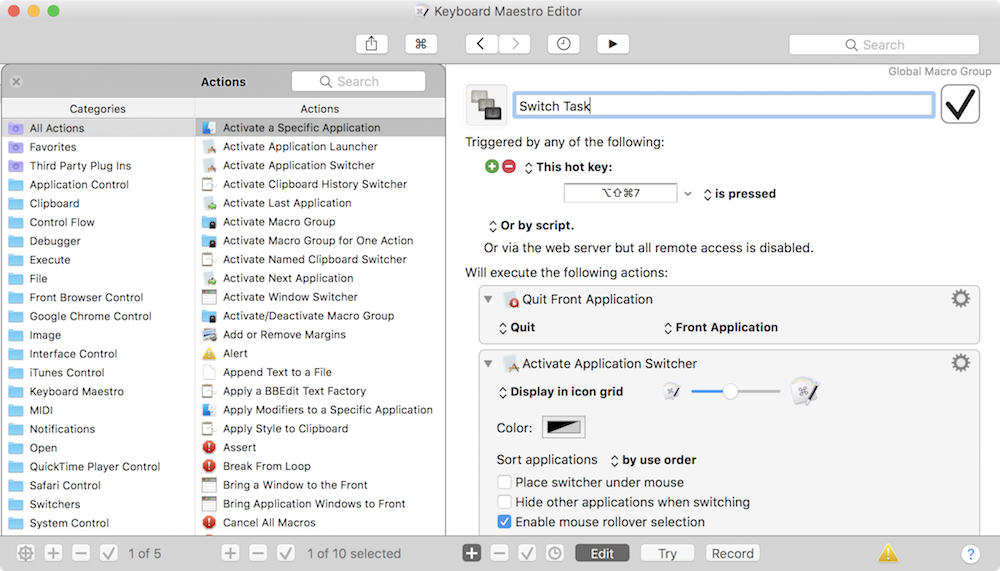The image size is (1000, 571).
Task: Click the run macro play icon
Action: coord(613,44)
